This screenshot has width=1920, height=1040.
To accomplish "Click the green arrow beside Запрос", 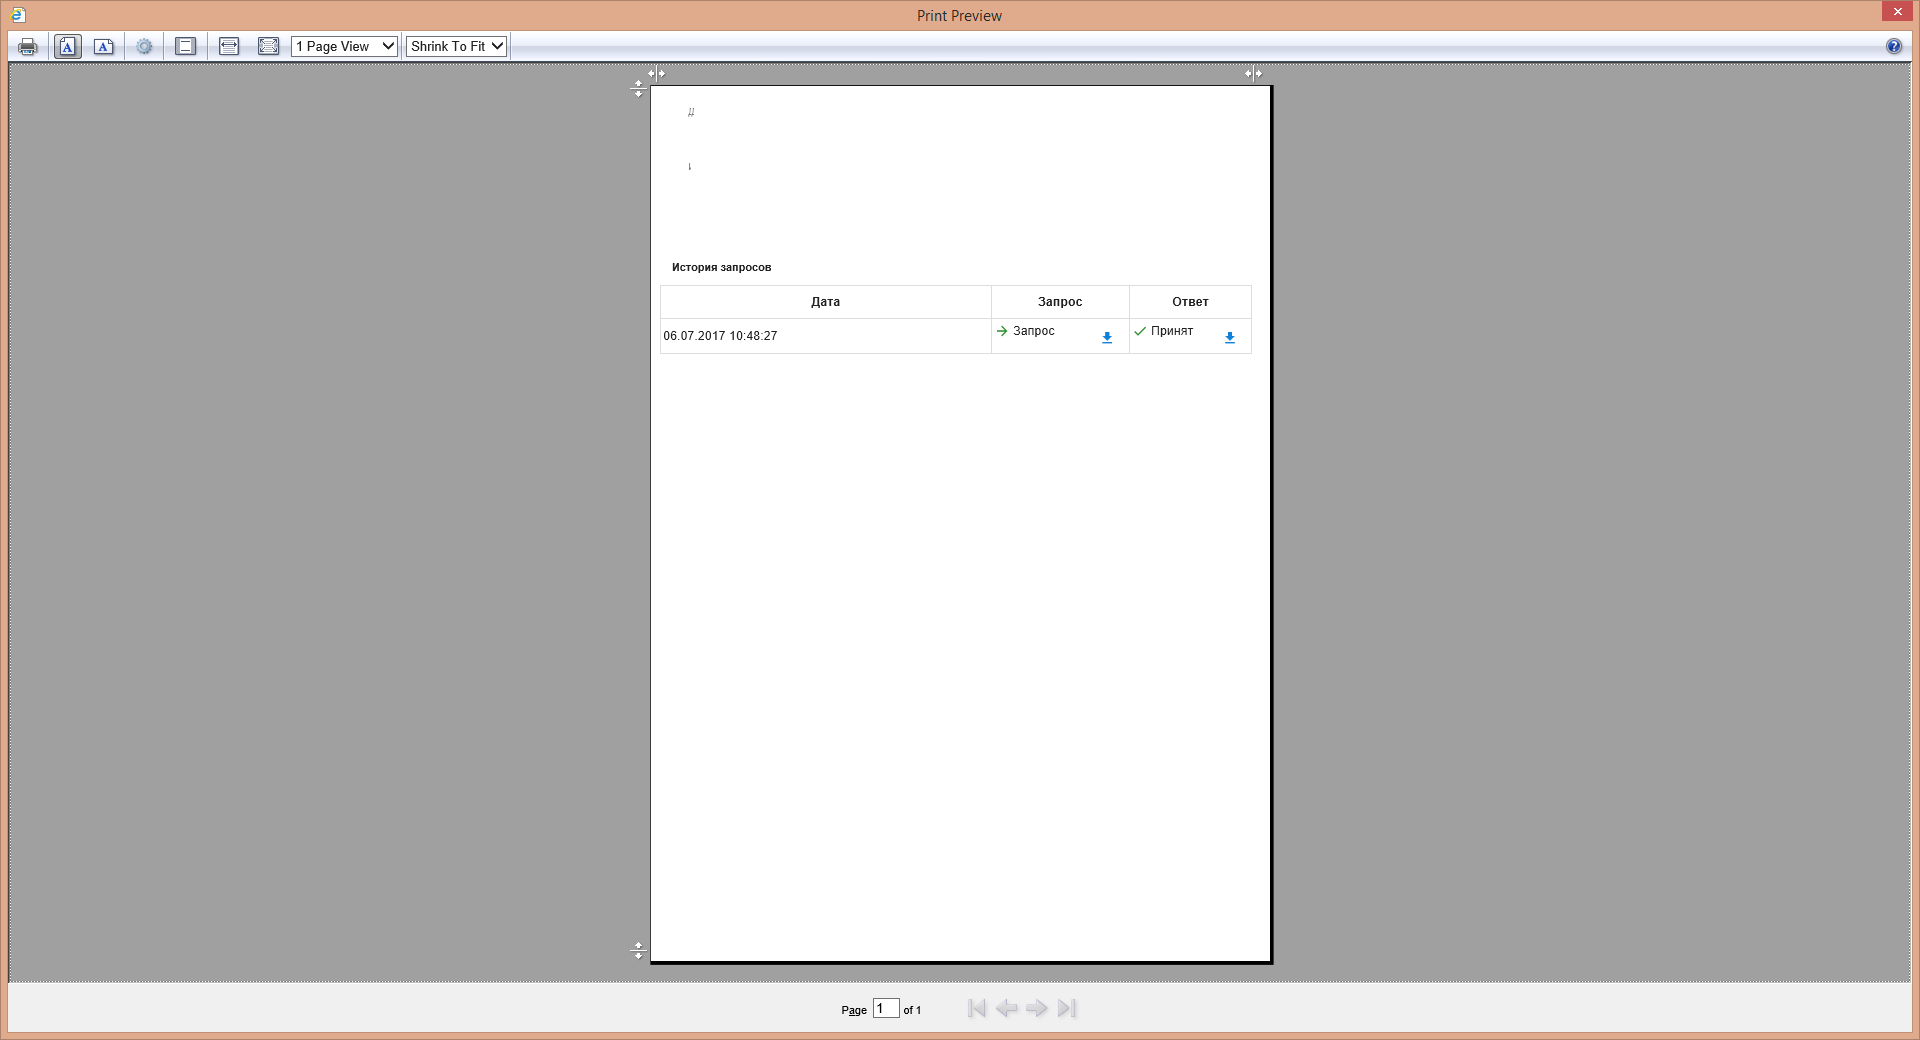I will 1002,331.
